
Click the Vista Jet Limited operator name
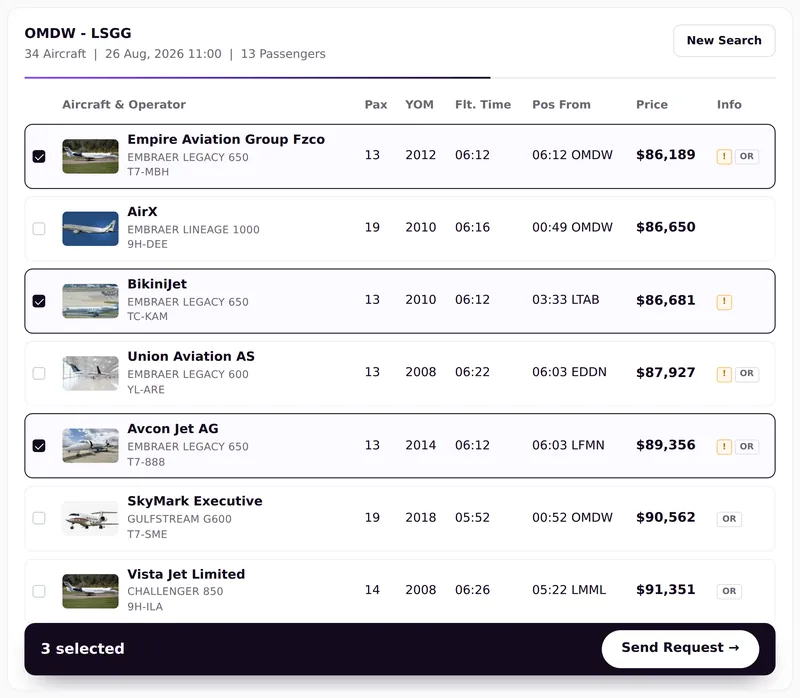click(186, 574)
